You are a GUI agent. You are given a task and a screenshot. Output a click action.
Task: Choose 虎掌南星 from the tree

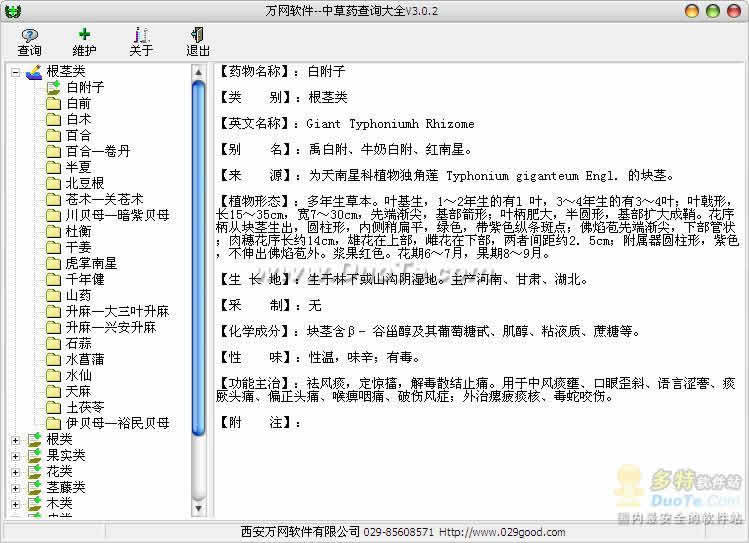(x=91, y=263)
